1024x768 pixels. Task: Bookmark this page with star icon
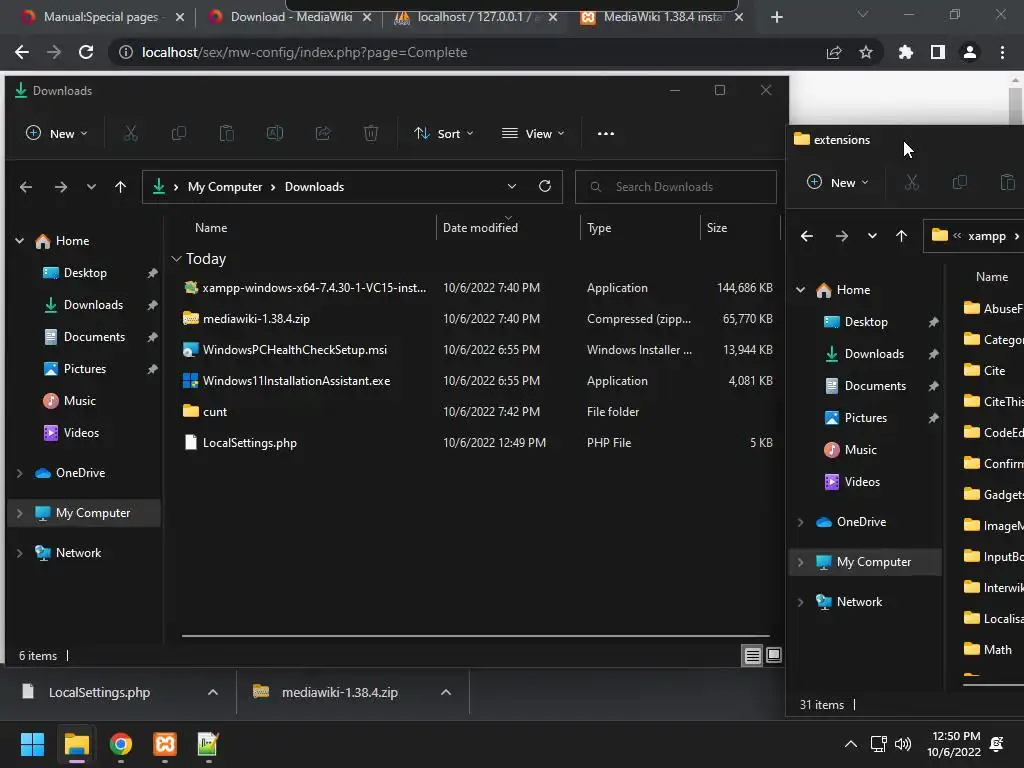point(866,52)
